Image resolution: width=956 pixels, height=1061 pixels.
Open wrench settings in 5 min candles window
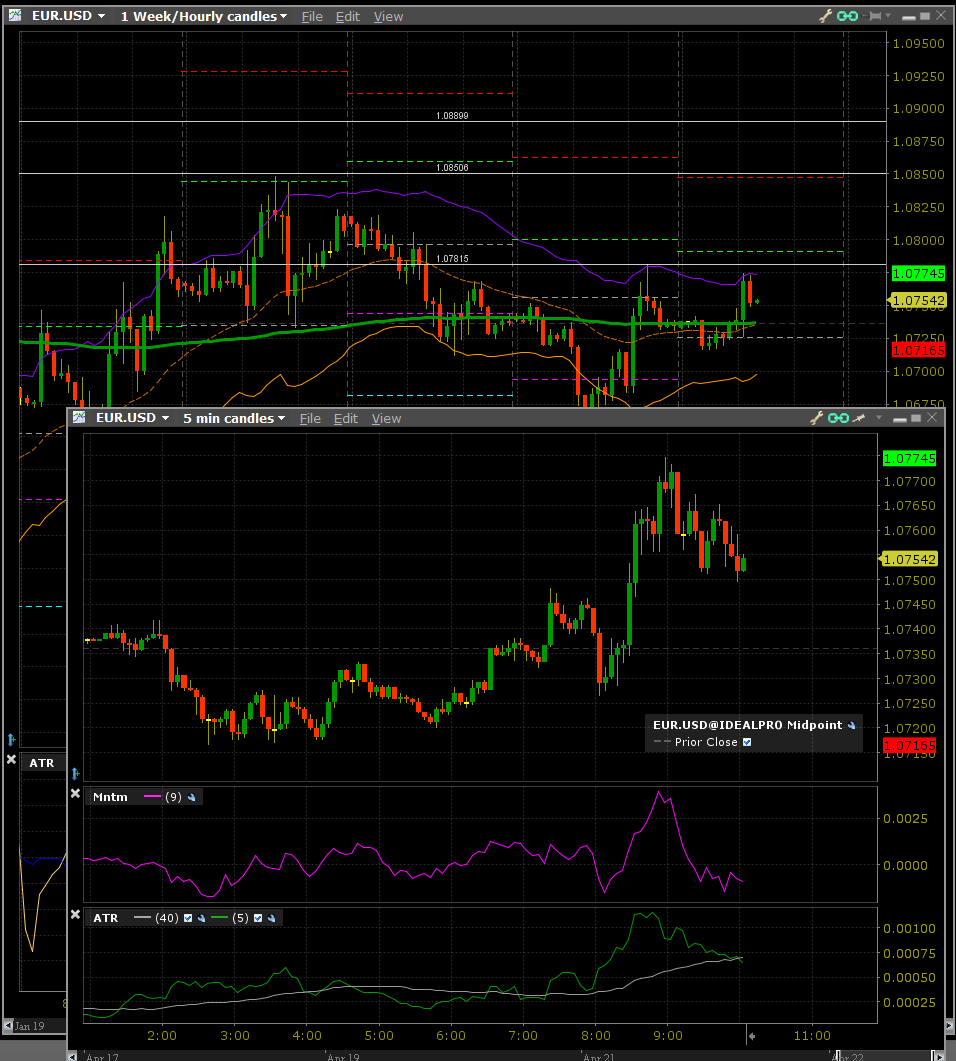point(817,418)
